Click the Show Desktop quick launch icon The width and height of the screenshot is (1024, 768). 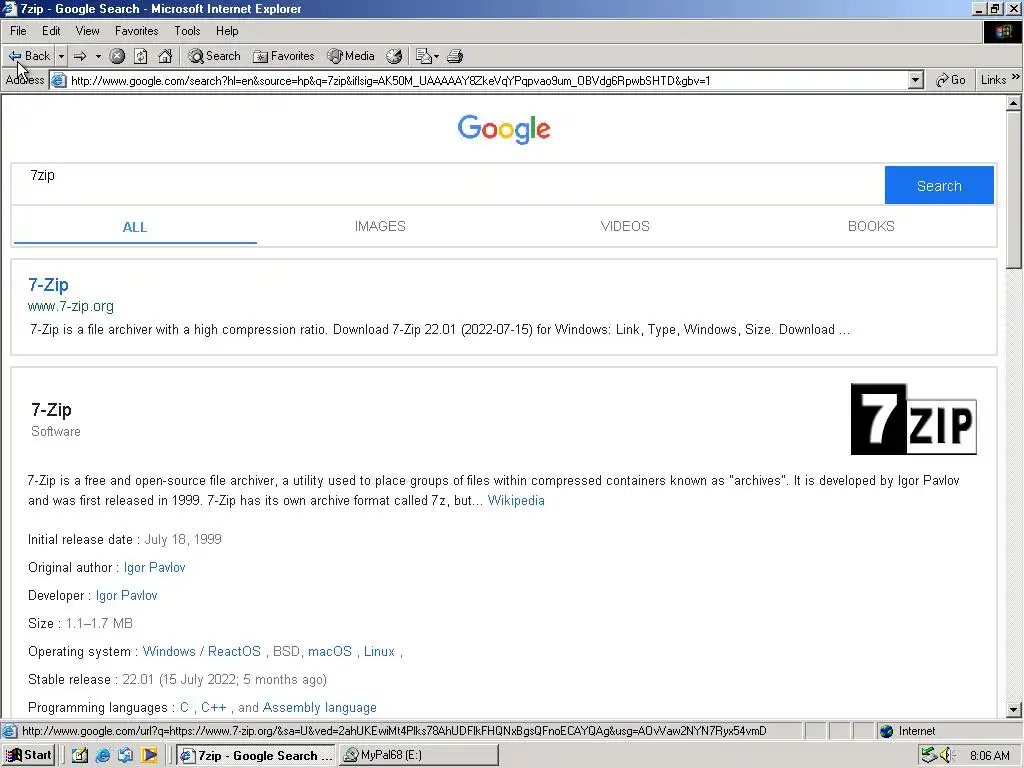(x=80, y=756)
